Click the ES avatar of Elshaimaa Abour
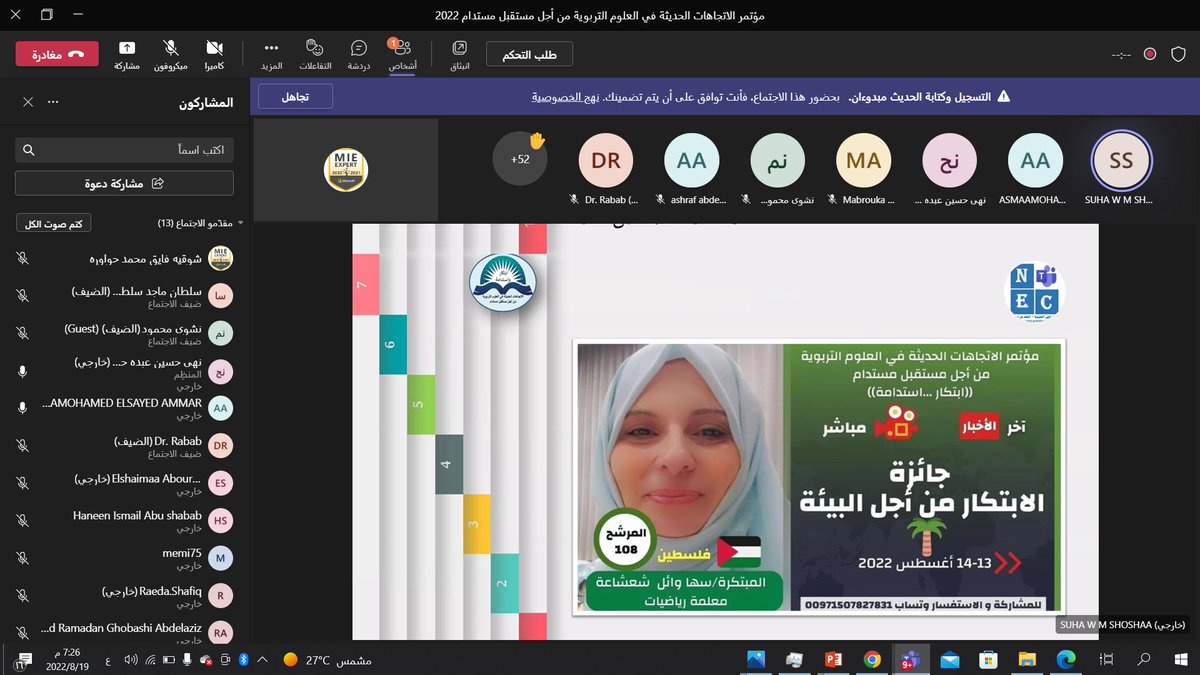The height and width of the screenshot is (675, 1200). (220, 484)
